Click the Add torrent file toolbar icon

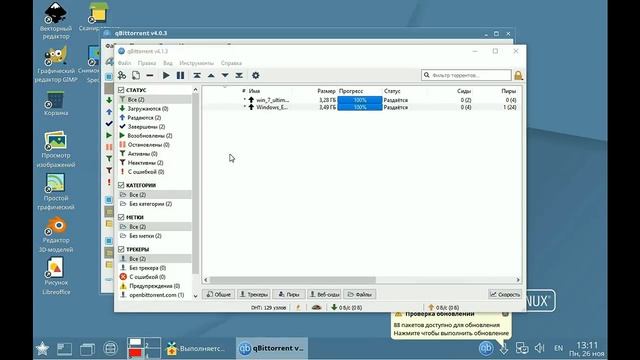tap(136, 75)
